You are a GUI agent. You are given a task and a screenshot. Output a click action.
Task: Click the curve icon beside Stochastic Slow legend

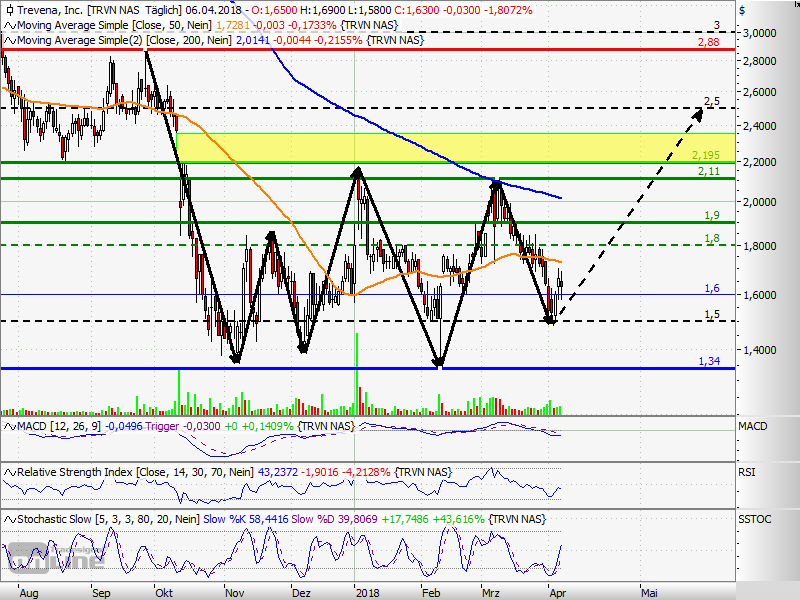(8, 519)
